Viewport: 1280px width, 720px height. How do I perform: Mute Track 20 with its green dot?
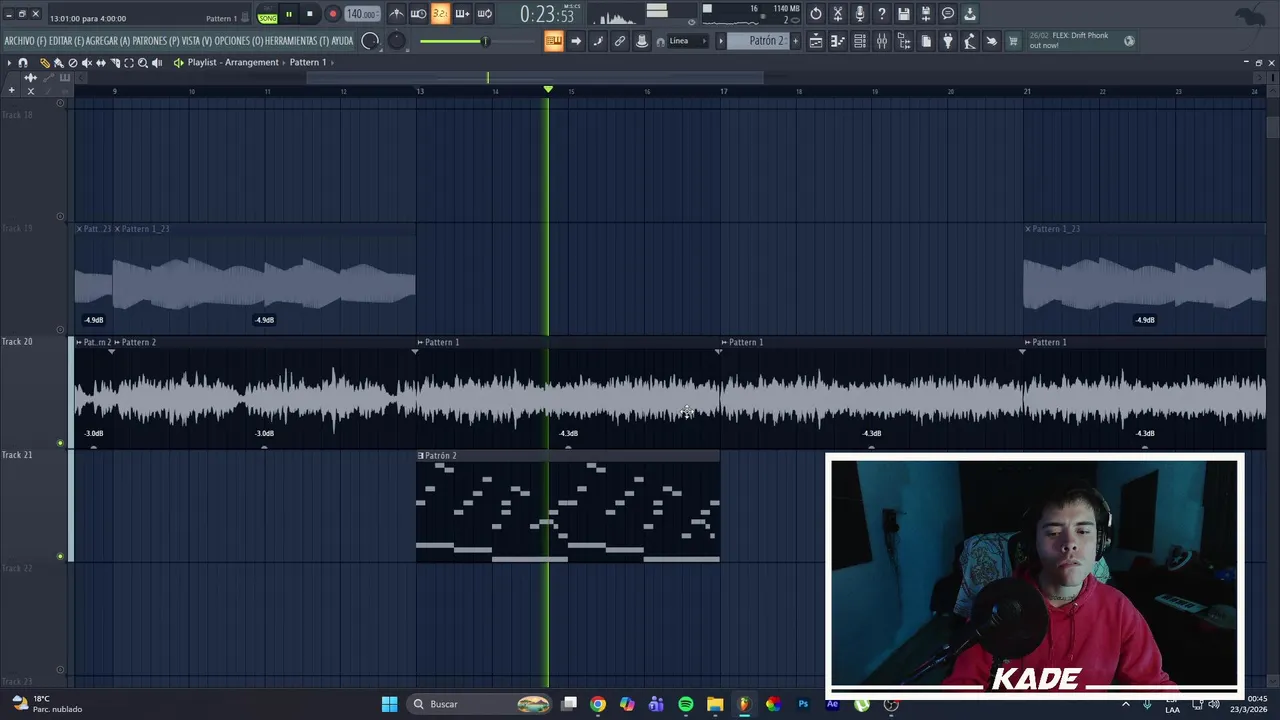click(60, 443)
